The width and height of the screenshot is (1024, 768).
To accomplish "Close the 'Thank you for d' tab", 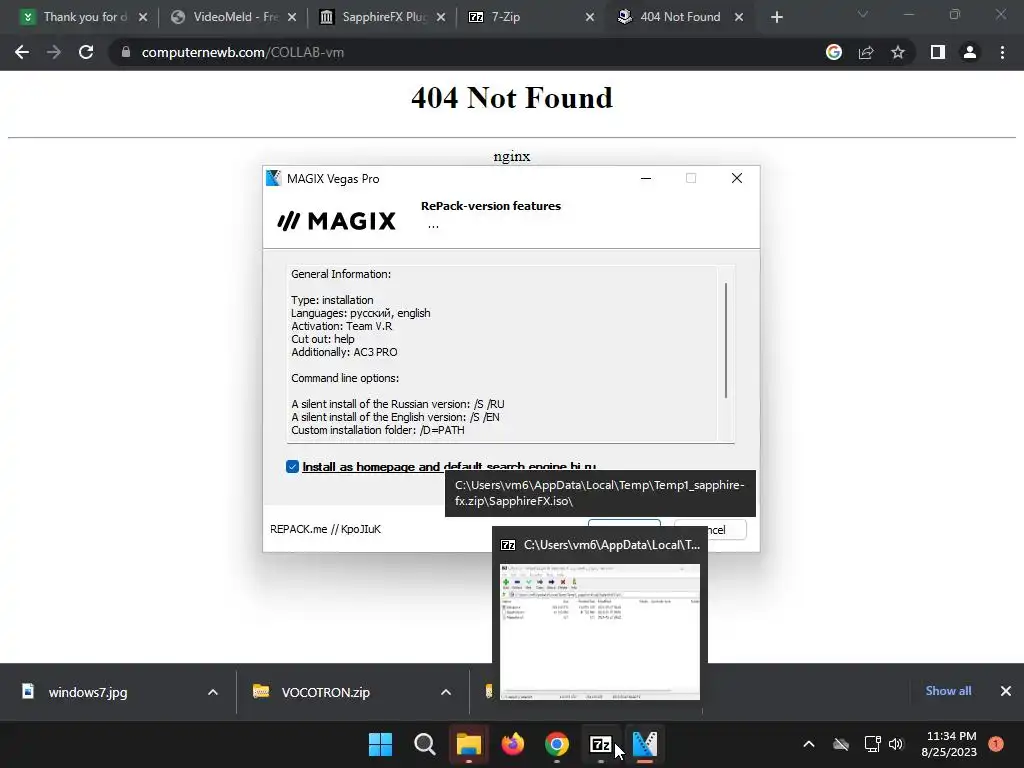I will pyautogui.click(x=143, y=17).
